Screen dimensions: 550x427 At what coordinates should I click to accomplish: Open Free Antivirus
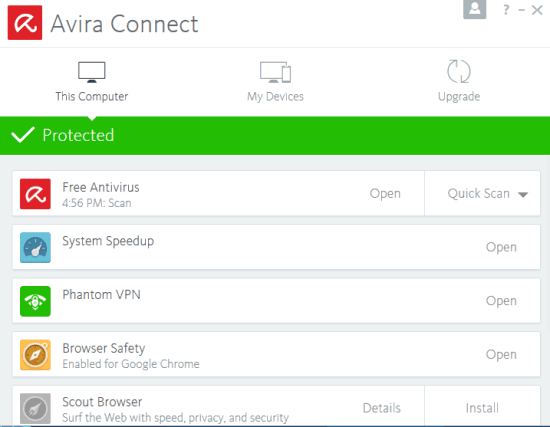[x=385, y=194]
